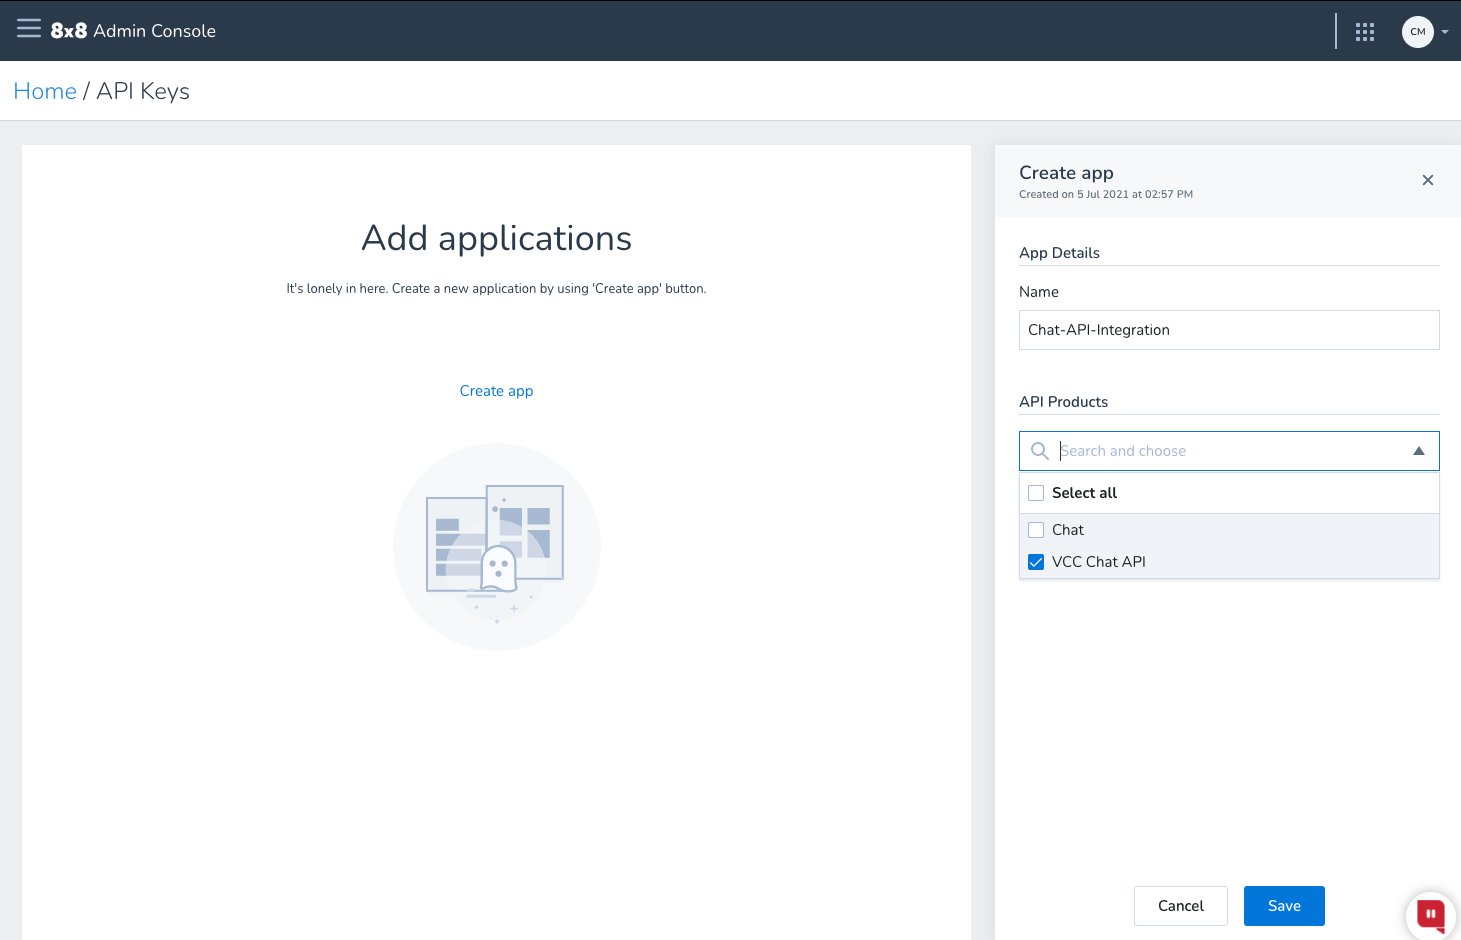The image size is (1461, 940).
Task: Save the new app
Action: (x=1284, y=906)
